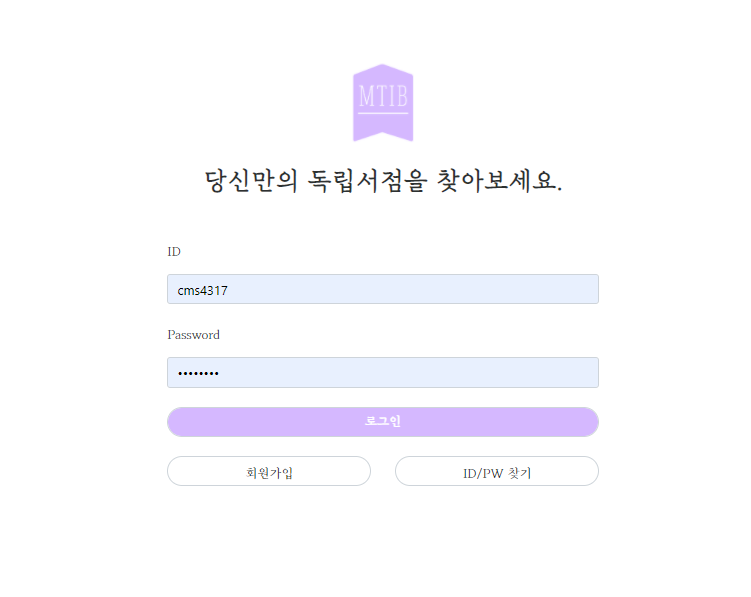Select the ID/PW 찾기 outlined button

(497, 471)
